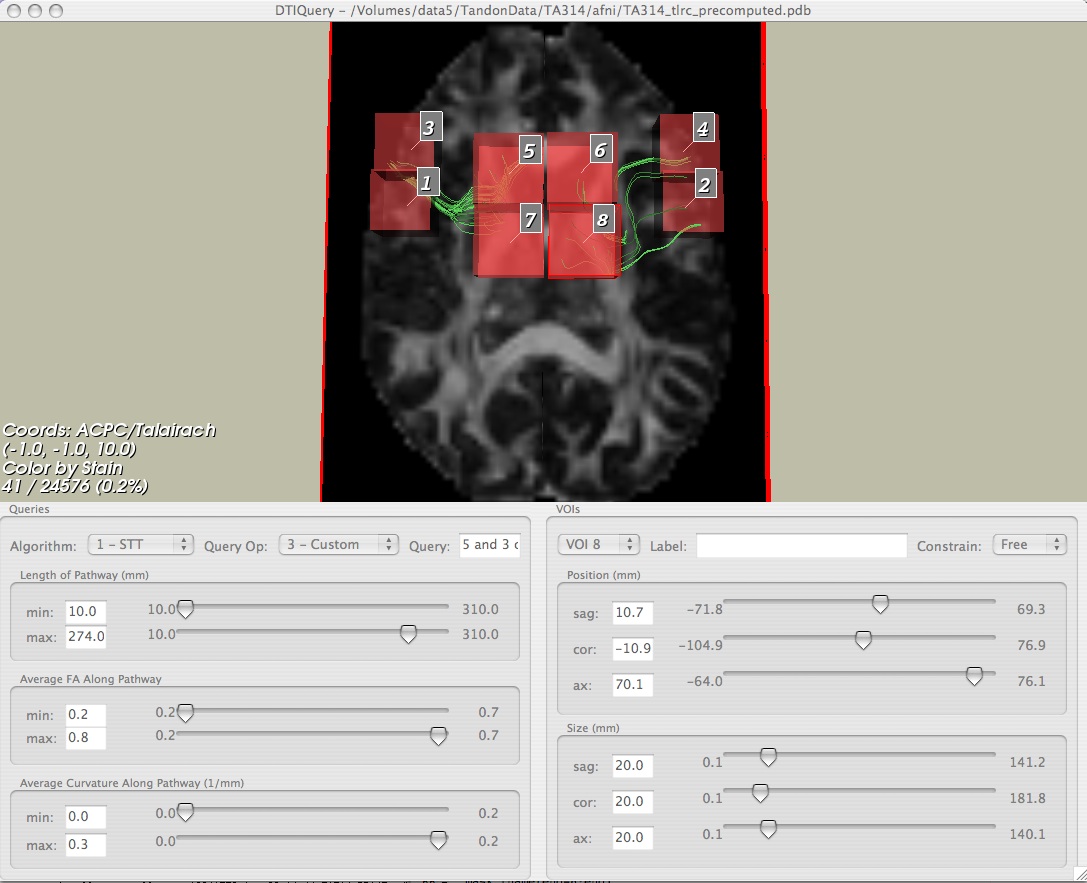Click the Query expression text field
This screenshot has height=883, width=1087.
(489, 544)
